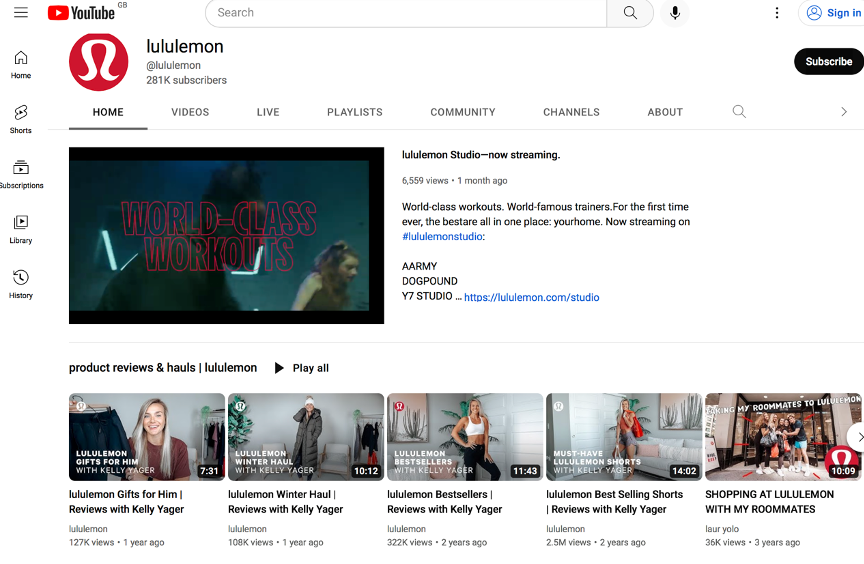Click 'SHOPPING AT LULULEMON WITH MY ROOMMATES' title
The image size is (864, 564).
769,502
